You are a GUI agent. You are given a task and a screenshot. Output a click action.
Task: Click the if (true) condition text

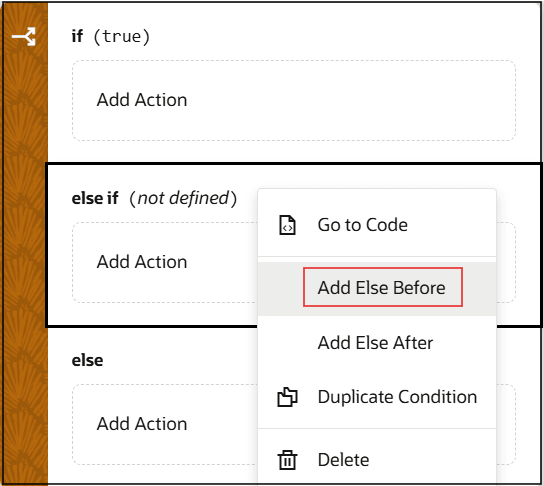coord(121,36)
